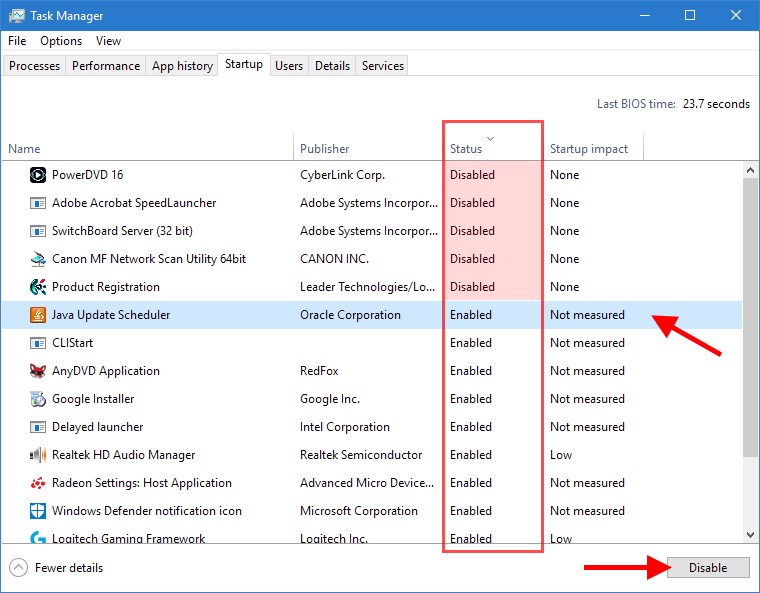Select the AnyDVD Application fox icon

pos(37,371)
